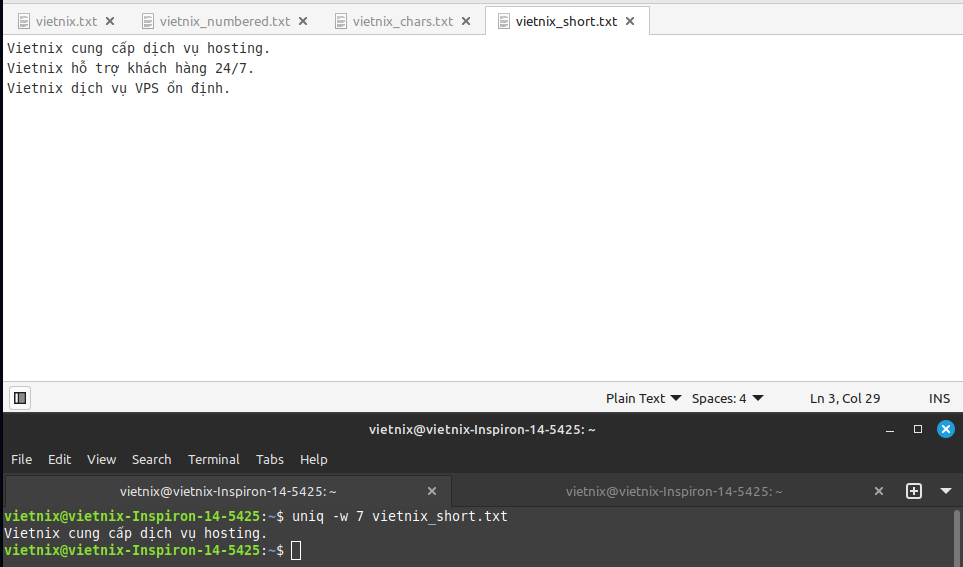Open the Spaces: 4 indentation dropdown
Screen dimensions: 963x567
point(727,398)
